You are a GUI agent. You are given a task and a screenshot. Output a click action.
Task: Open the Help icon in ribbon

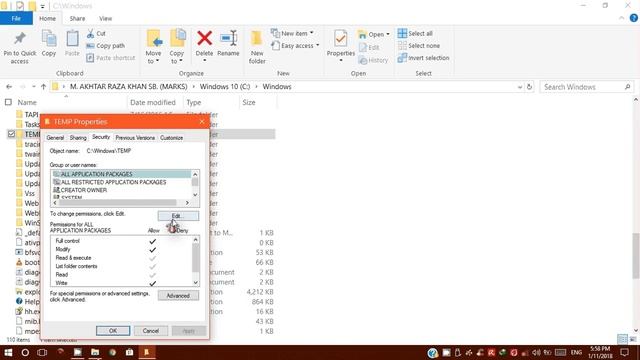click(634, 18)
